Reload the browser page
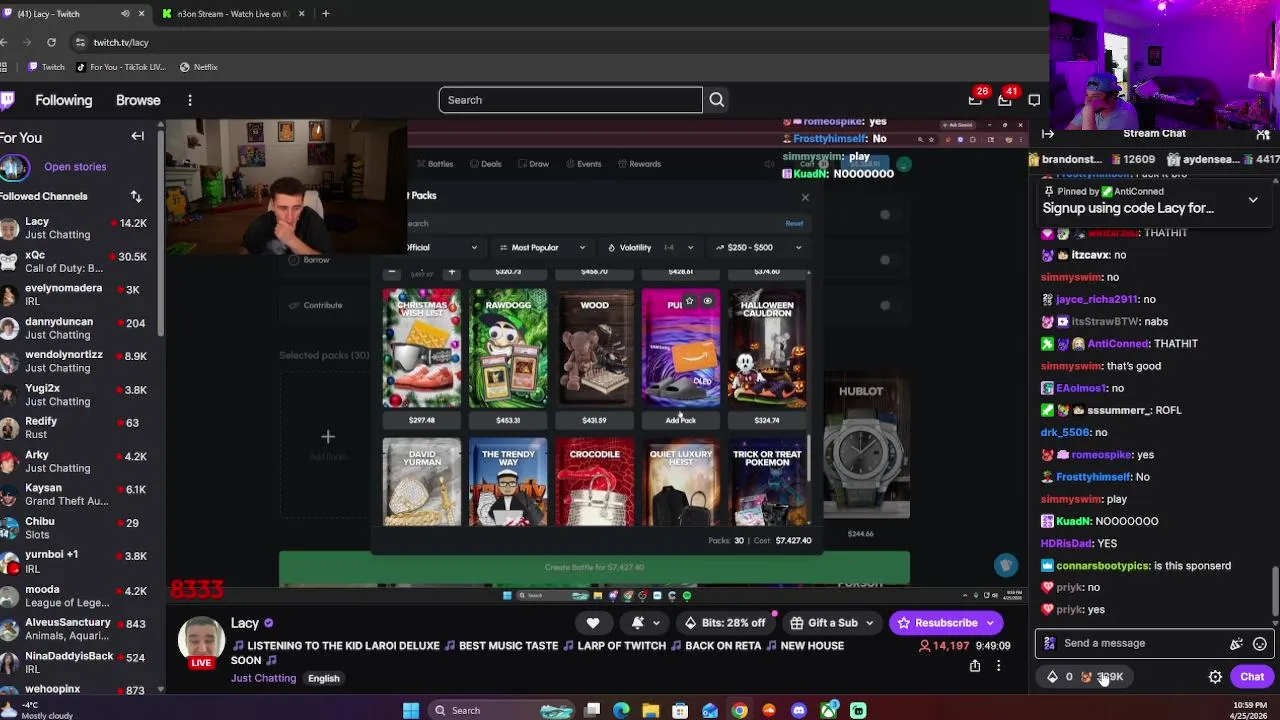This screenshot has width=1280, height=720. click(51, 42)
